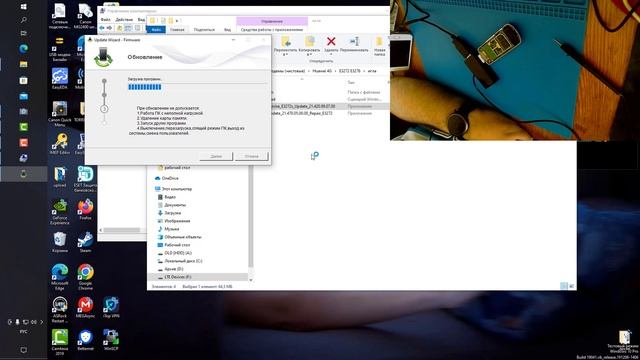The height and width of the screenshot is (360, 640).
Task: Open Видео folder in navigation pane
Action: 167,197
